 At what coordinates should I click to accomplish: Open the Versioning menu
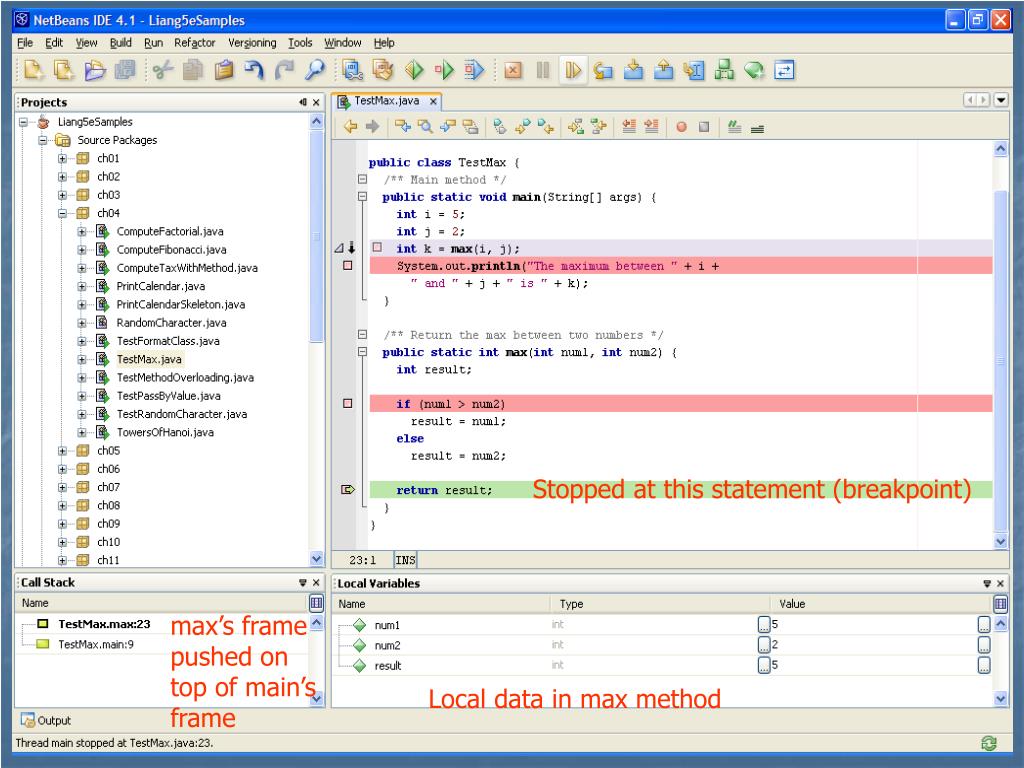pos(252,43)
